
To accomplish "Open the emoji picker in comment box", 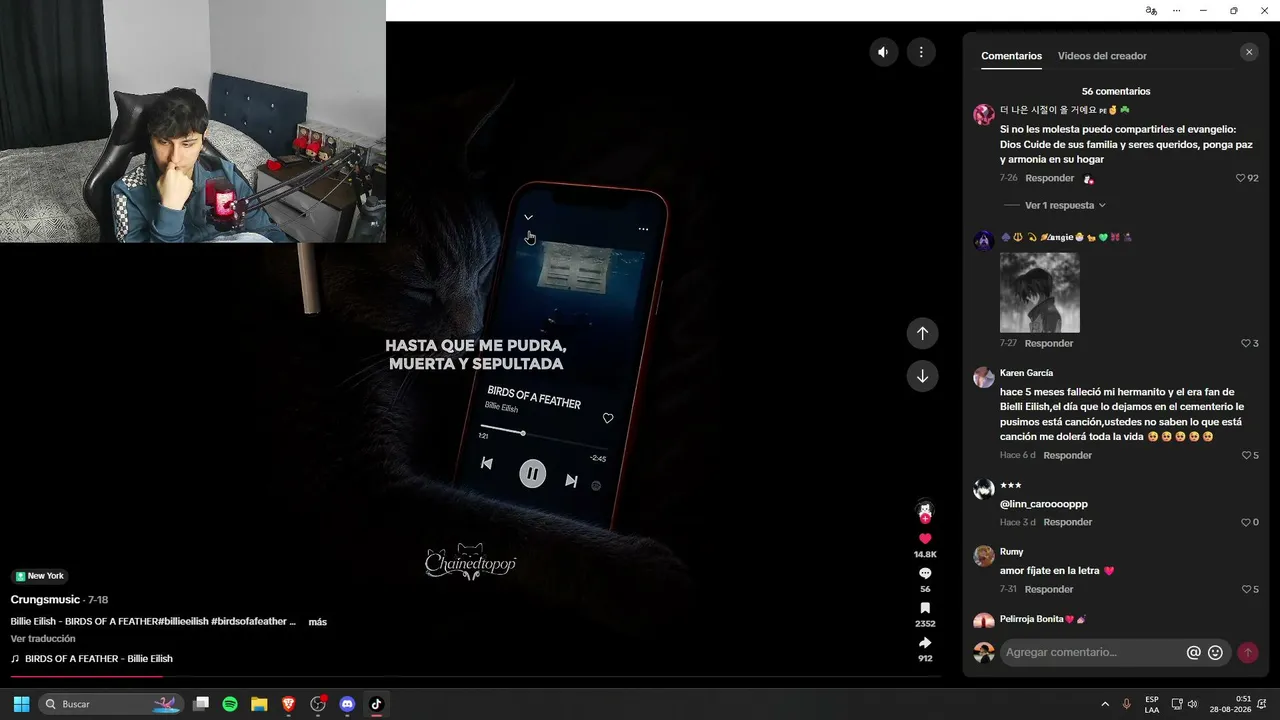I will pos(1215,652).
